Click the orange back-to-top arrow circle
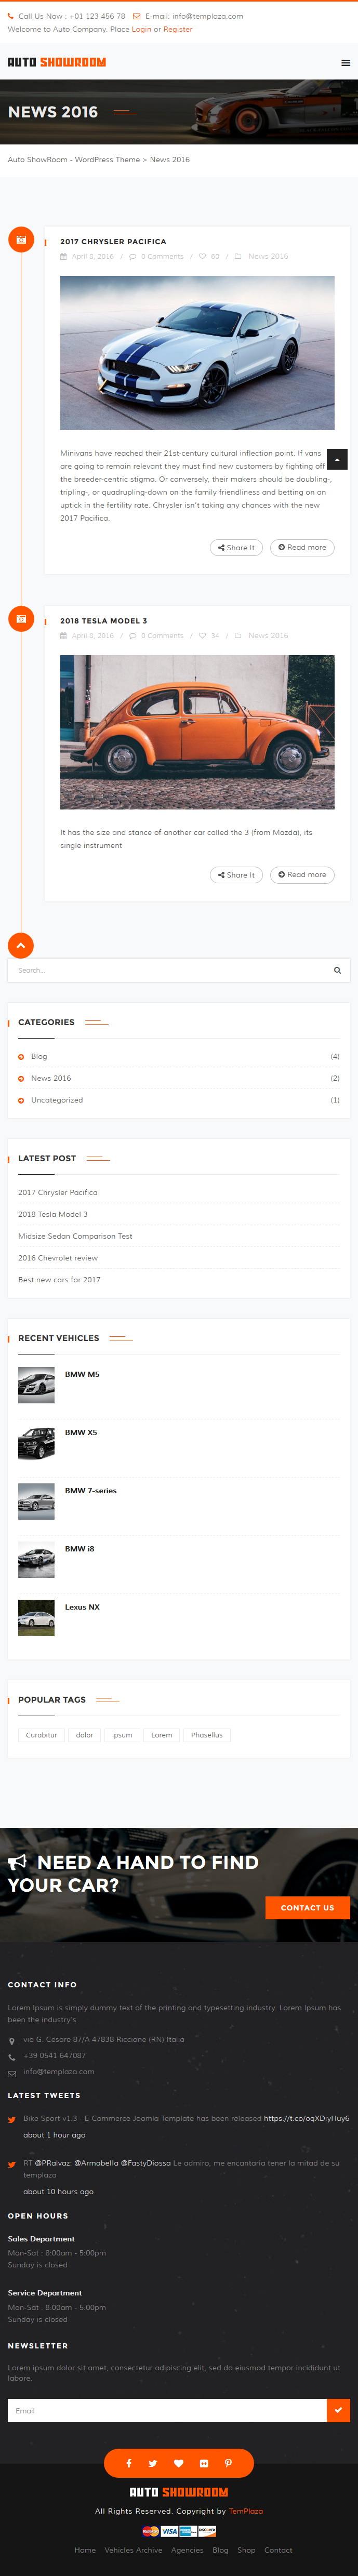 click(21, 945)
